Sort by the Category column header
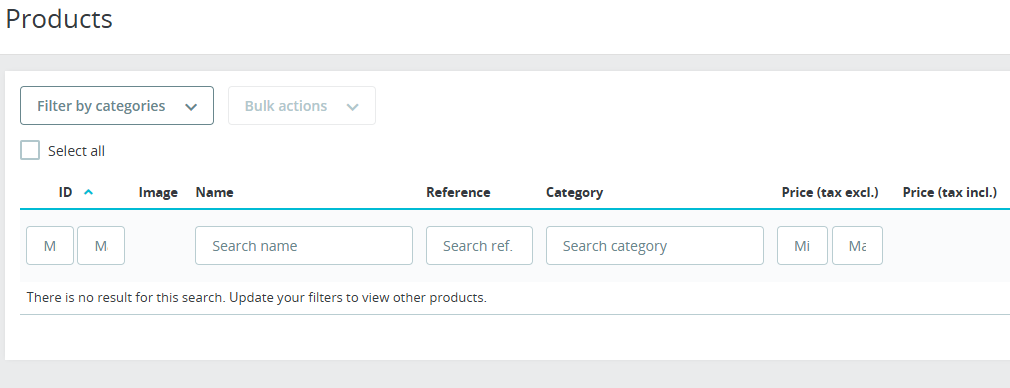The height and width of the screenshot is (388, 1010). click(575, 192)
